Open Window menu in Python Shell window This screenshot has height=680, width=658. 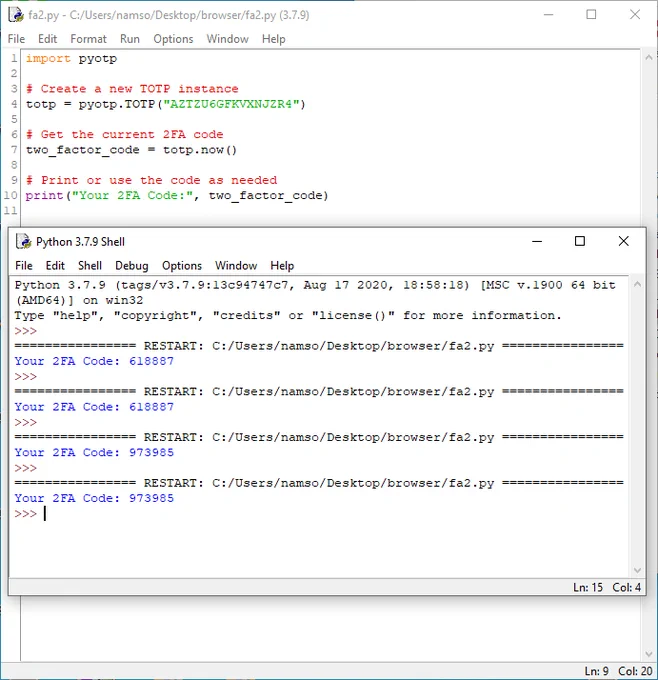tap(236, 265)
